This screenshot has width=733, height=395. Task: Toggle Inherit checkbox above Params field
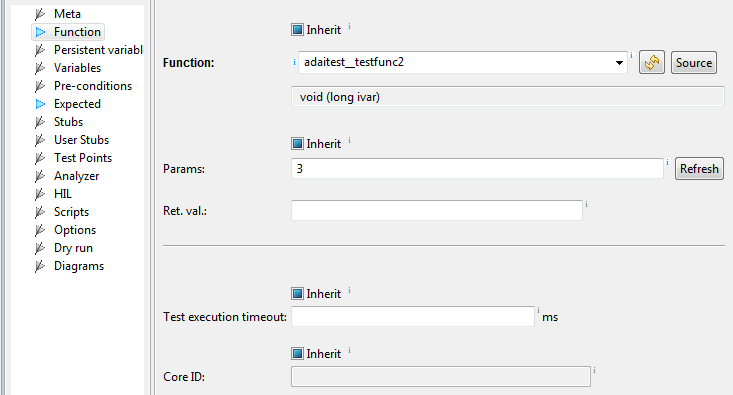(297, 144)
